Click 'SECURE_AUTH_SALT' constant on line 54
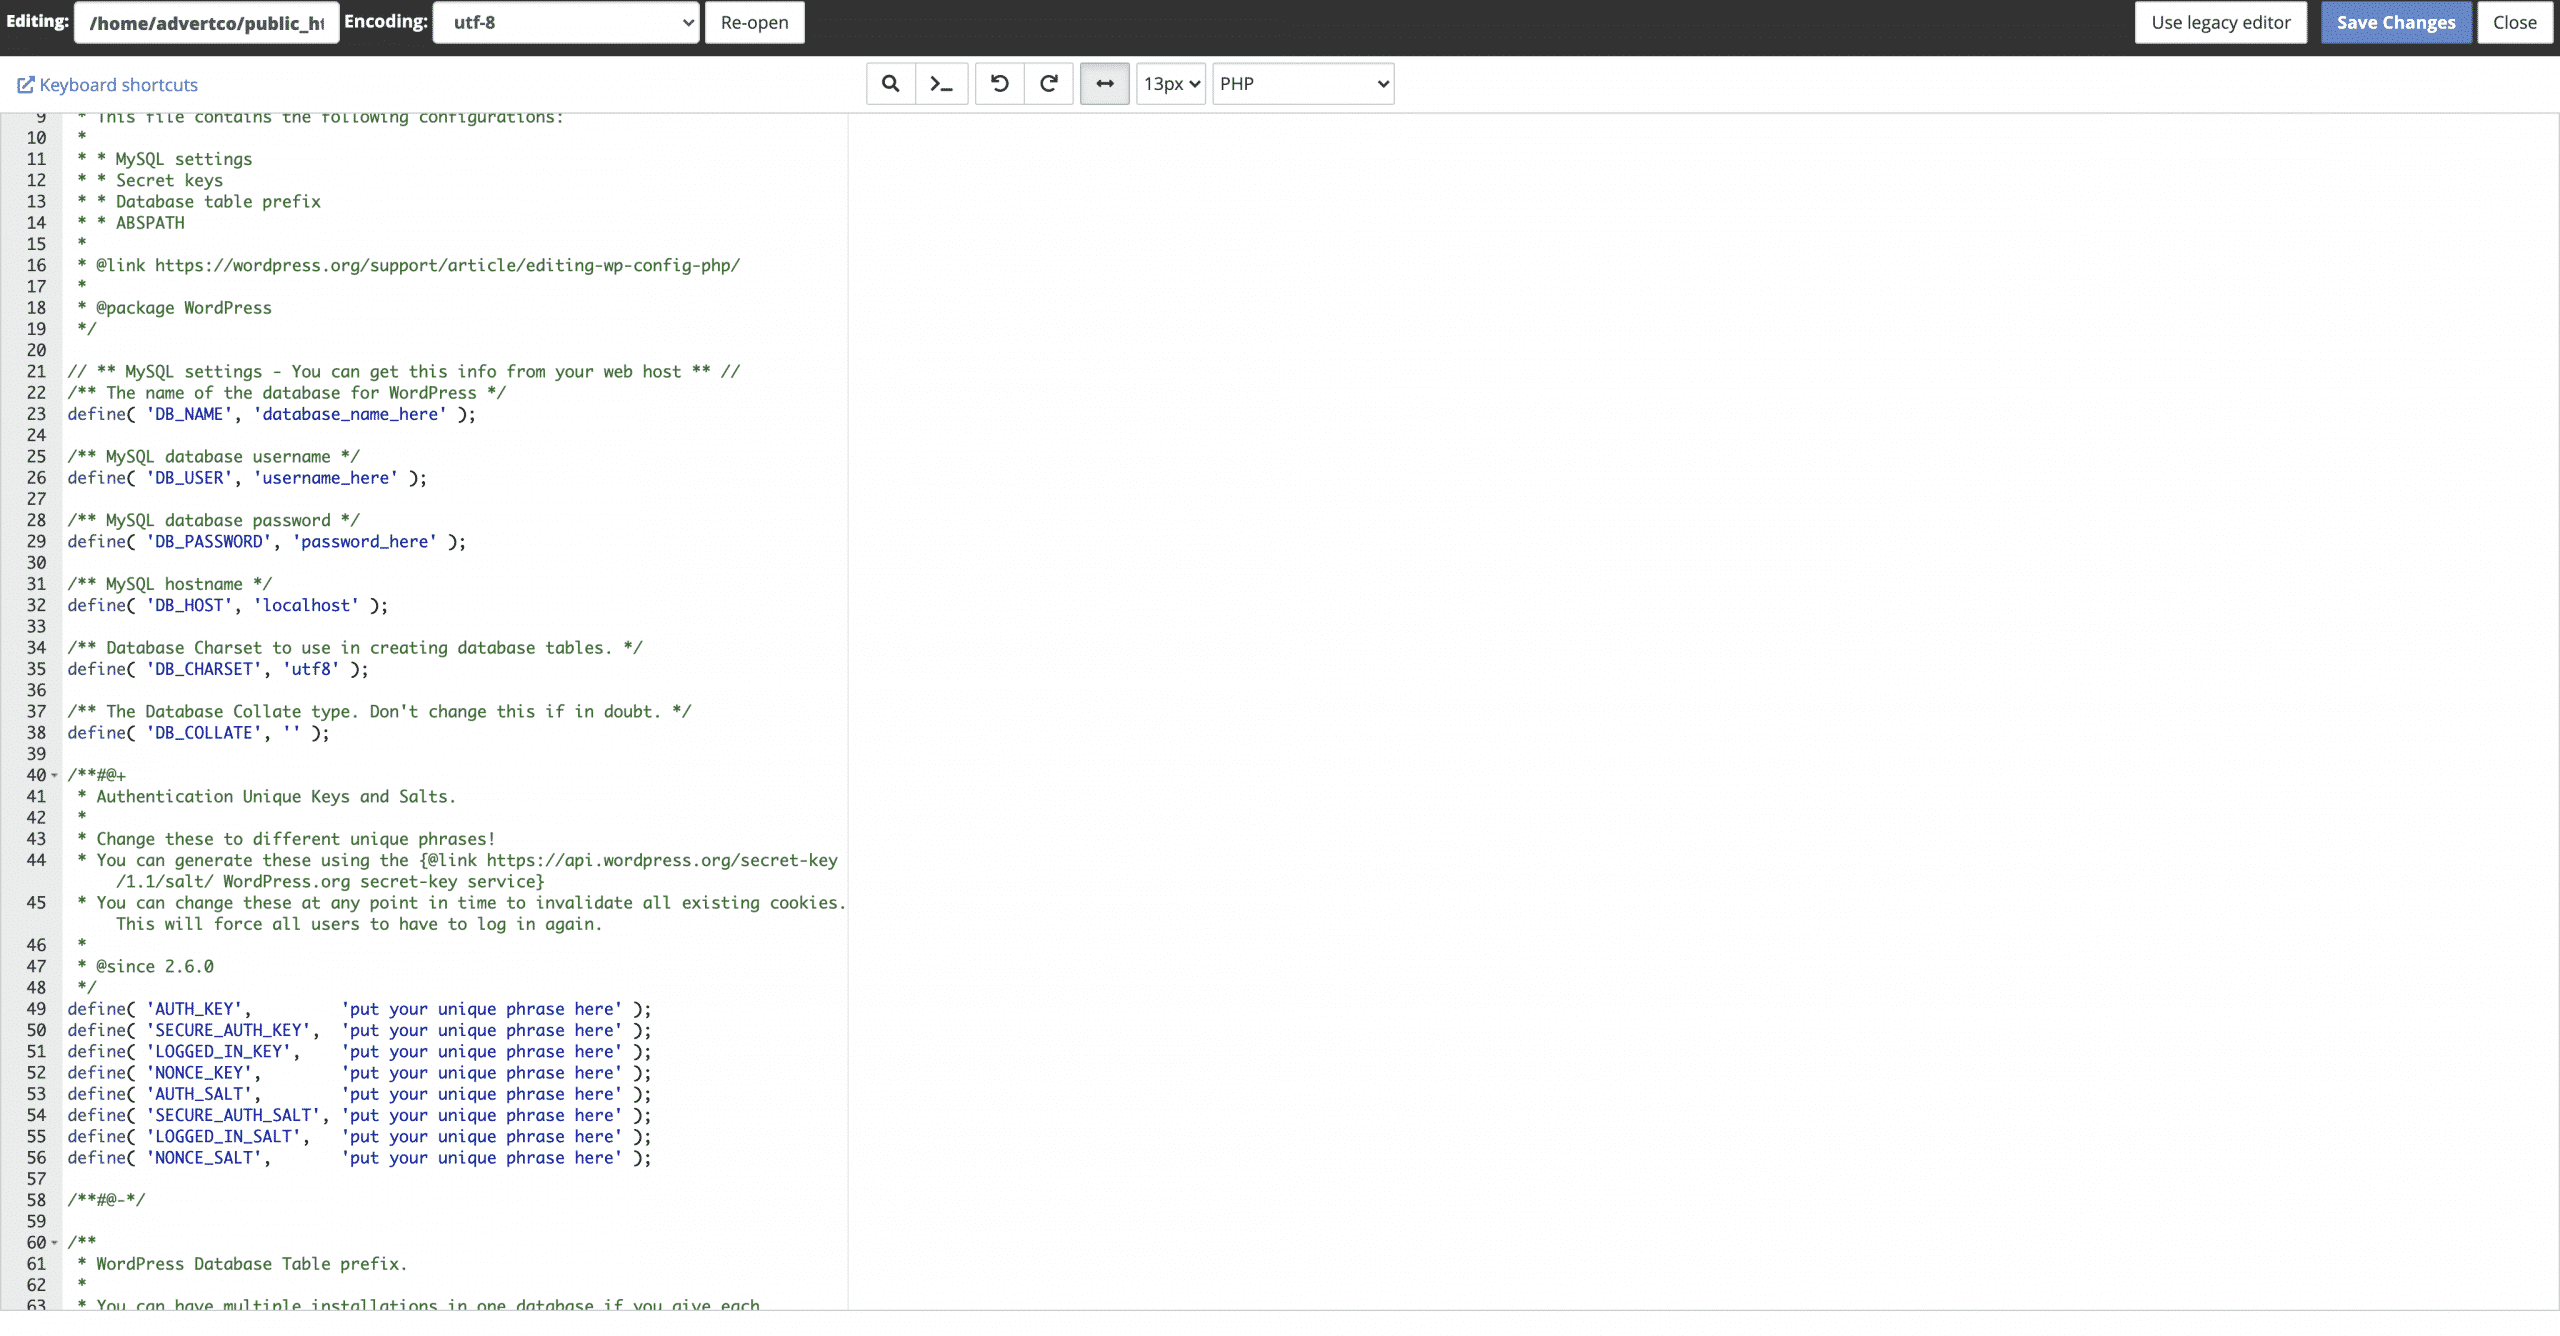Image resolution: width=2560 pixels, height=1336 pixels. 233,1116
